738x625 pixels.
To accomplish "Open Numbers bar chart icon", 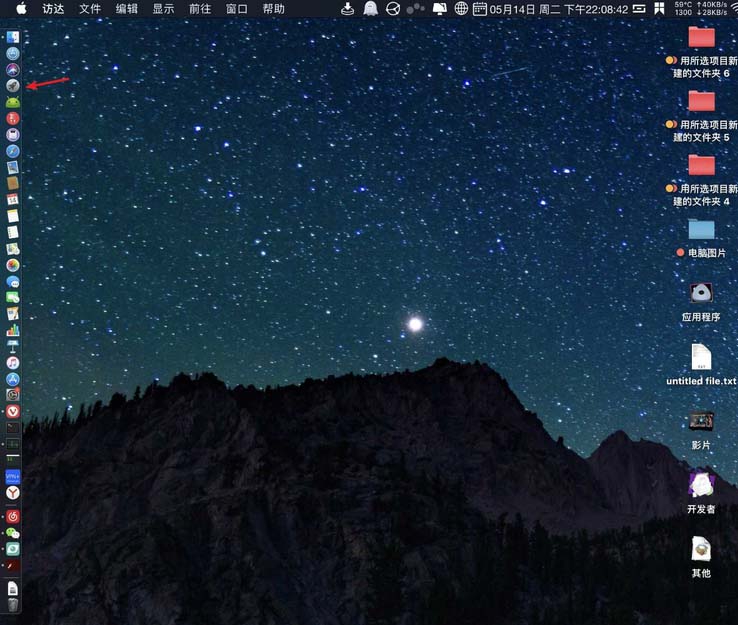I will (x=13, y=330).
